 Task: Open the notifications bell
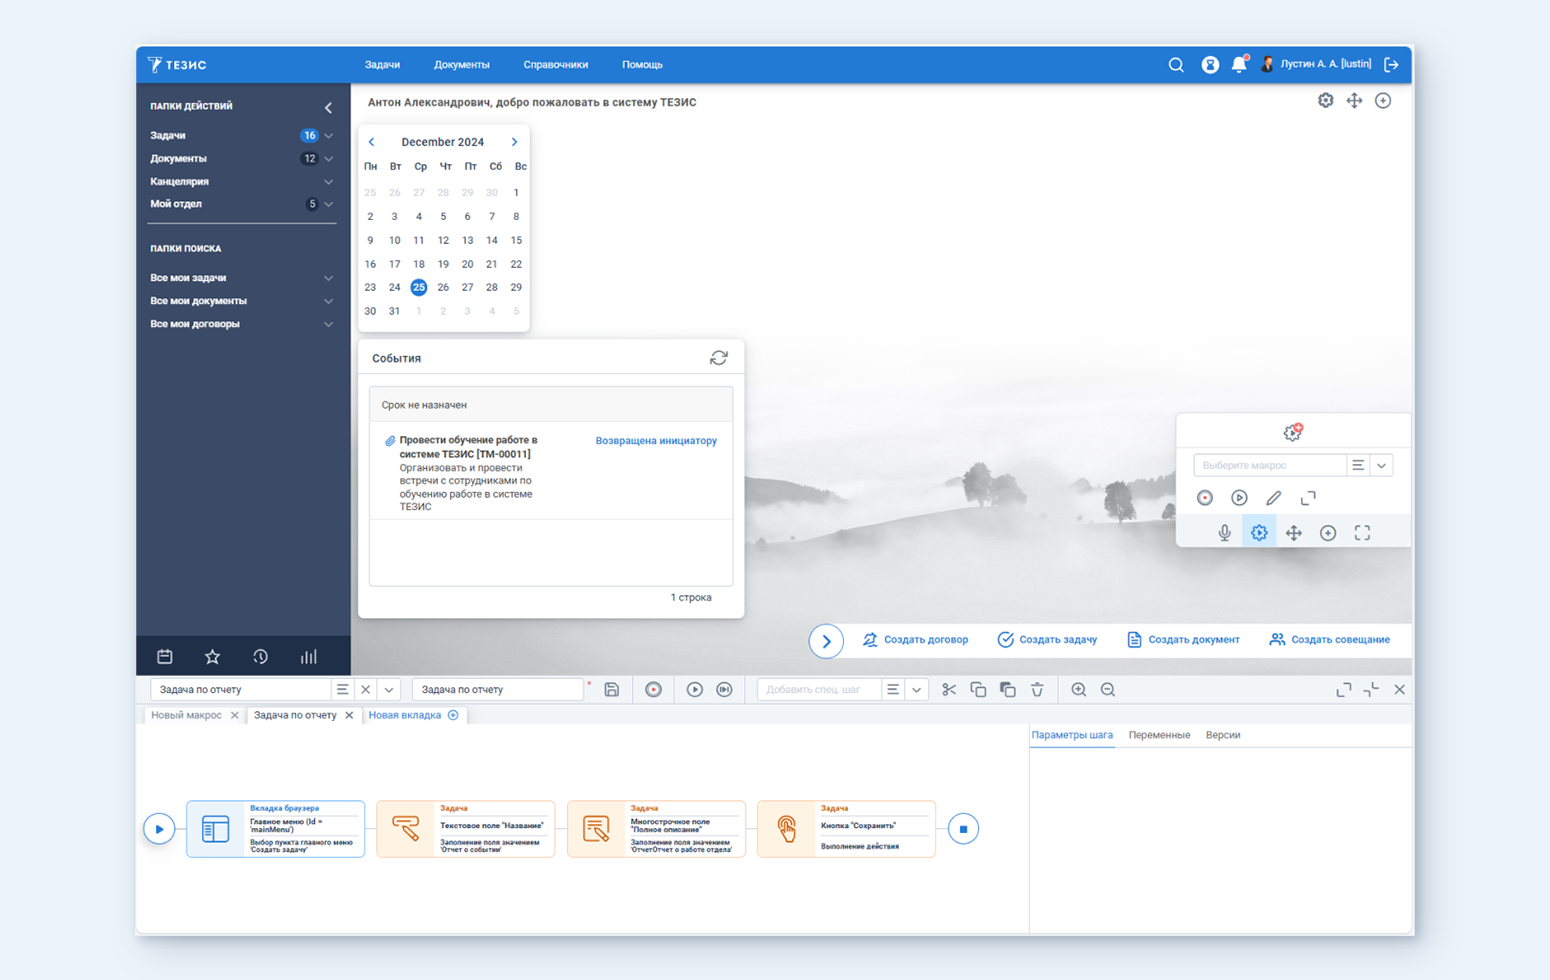[x=1239, y=65]
